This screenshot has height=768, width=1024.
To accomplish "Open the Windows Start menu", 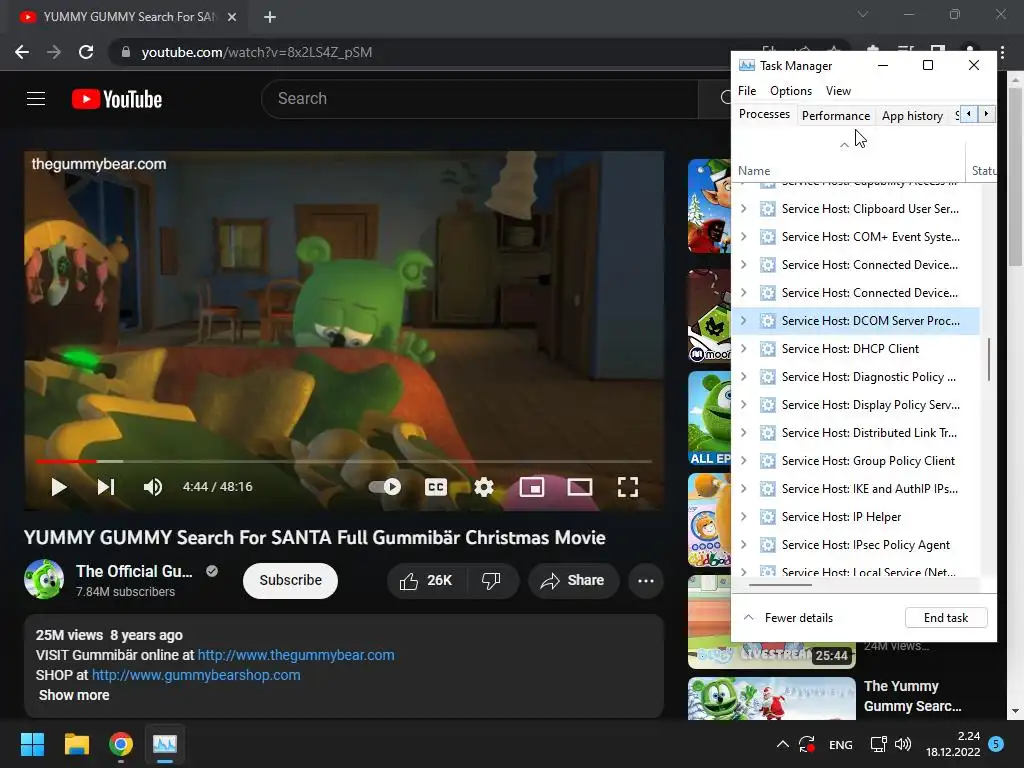I will click(x=32, y=744).
